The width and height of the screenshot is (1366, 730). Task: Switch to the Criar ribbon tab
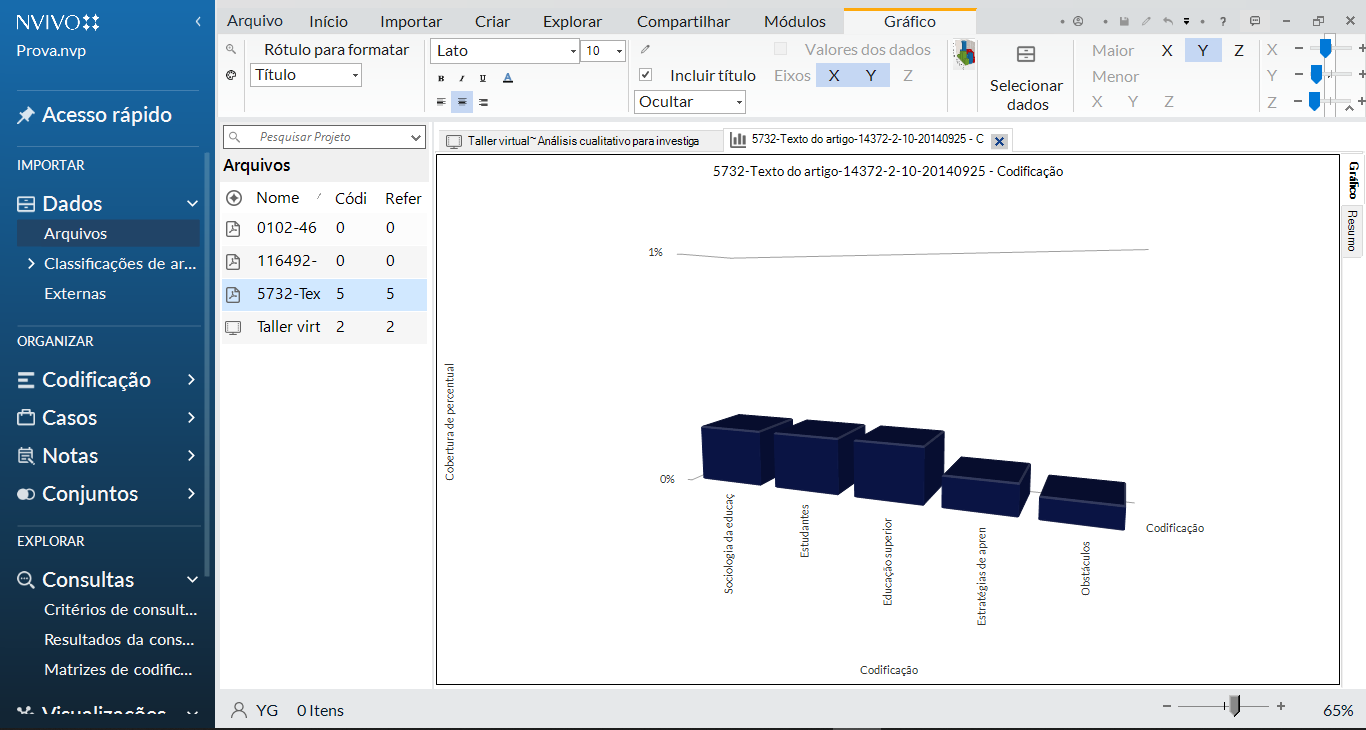[492, 21]
